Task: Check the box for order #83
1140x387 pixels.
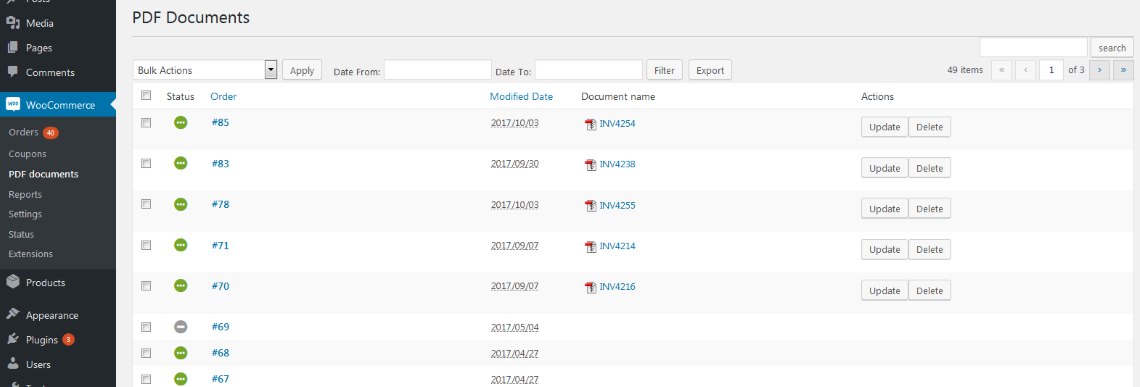Action: pyautogui.click(x=146, y=164)
